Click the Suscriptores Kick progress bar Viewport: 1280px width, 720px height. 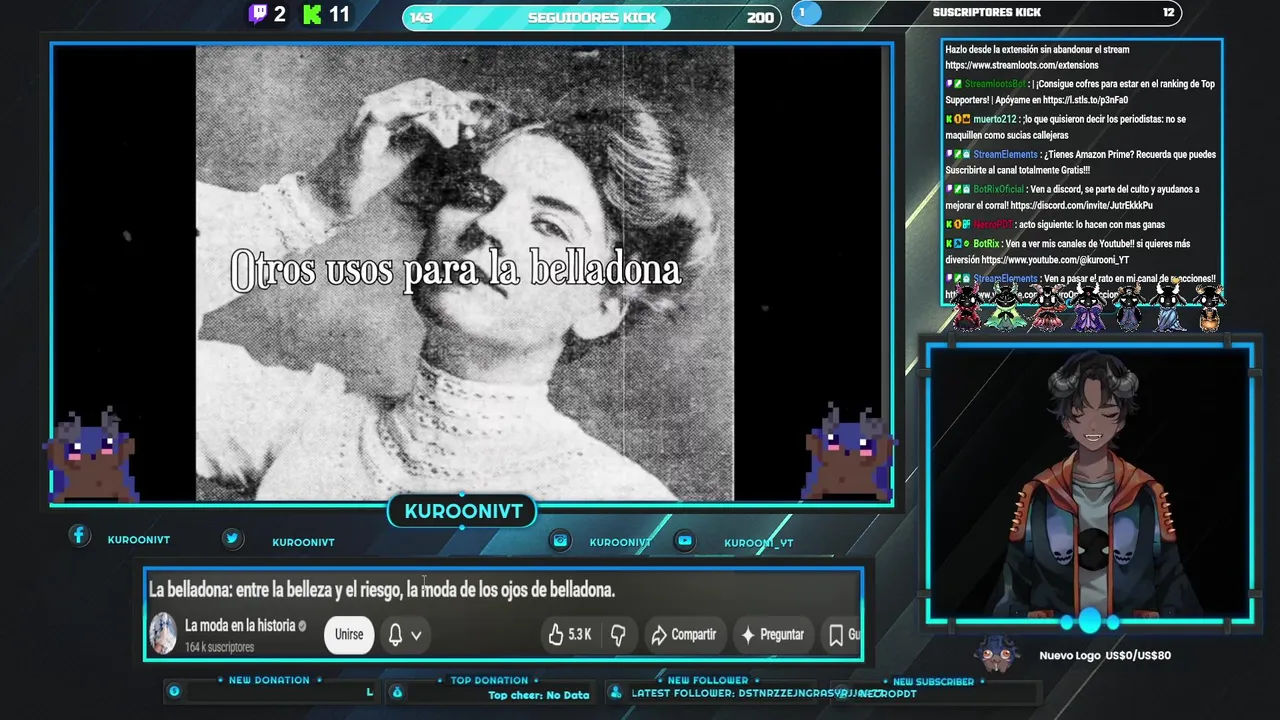986,13
